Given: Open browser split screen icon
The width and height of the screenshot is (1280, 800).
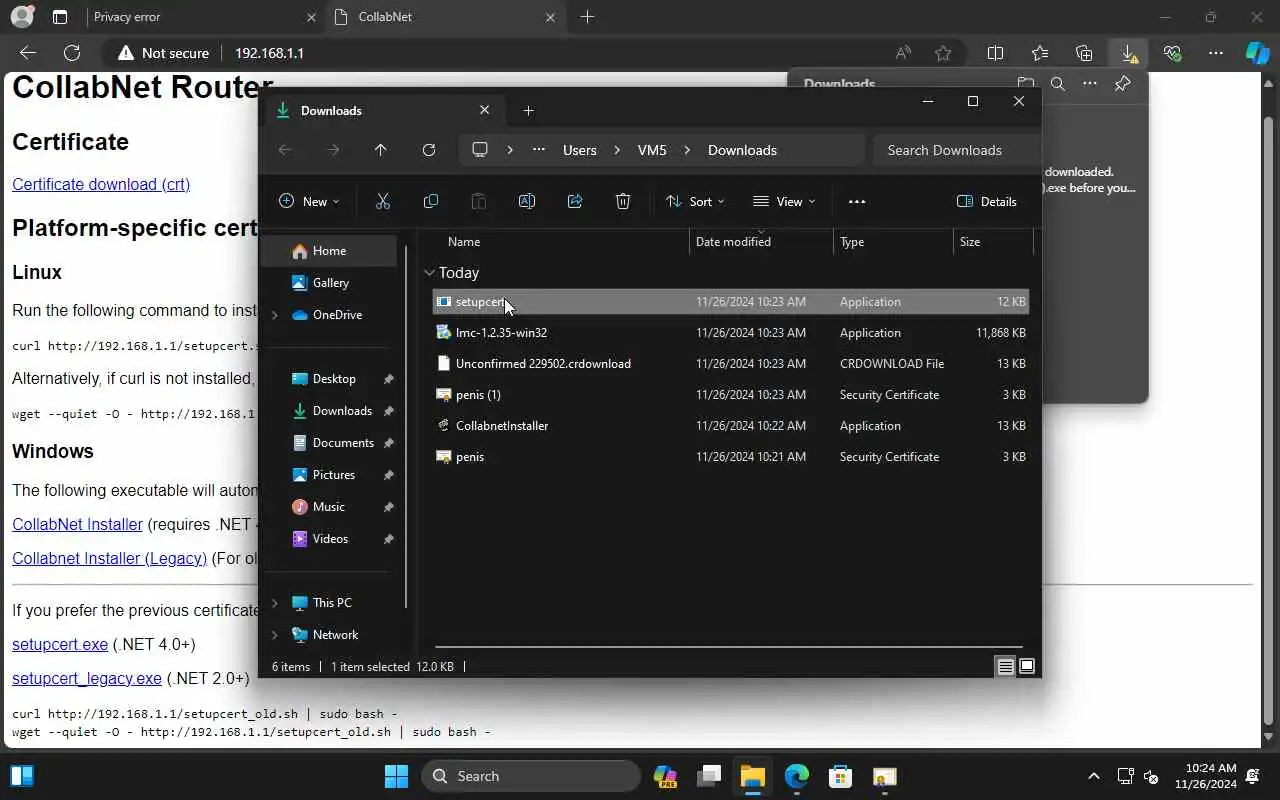Looking at the screenshot, I should (996, 53).
